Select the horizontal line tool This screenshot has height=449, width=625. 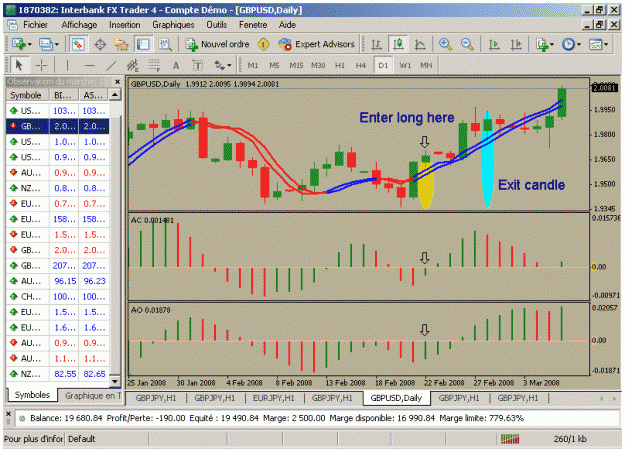click(x=90, y=65)
